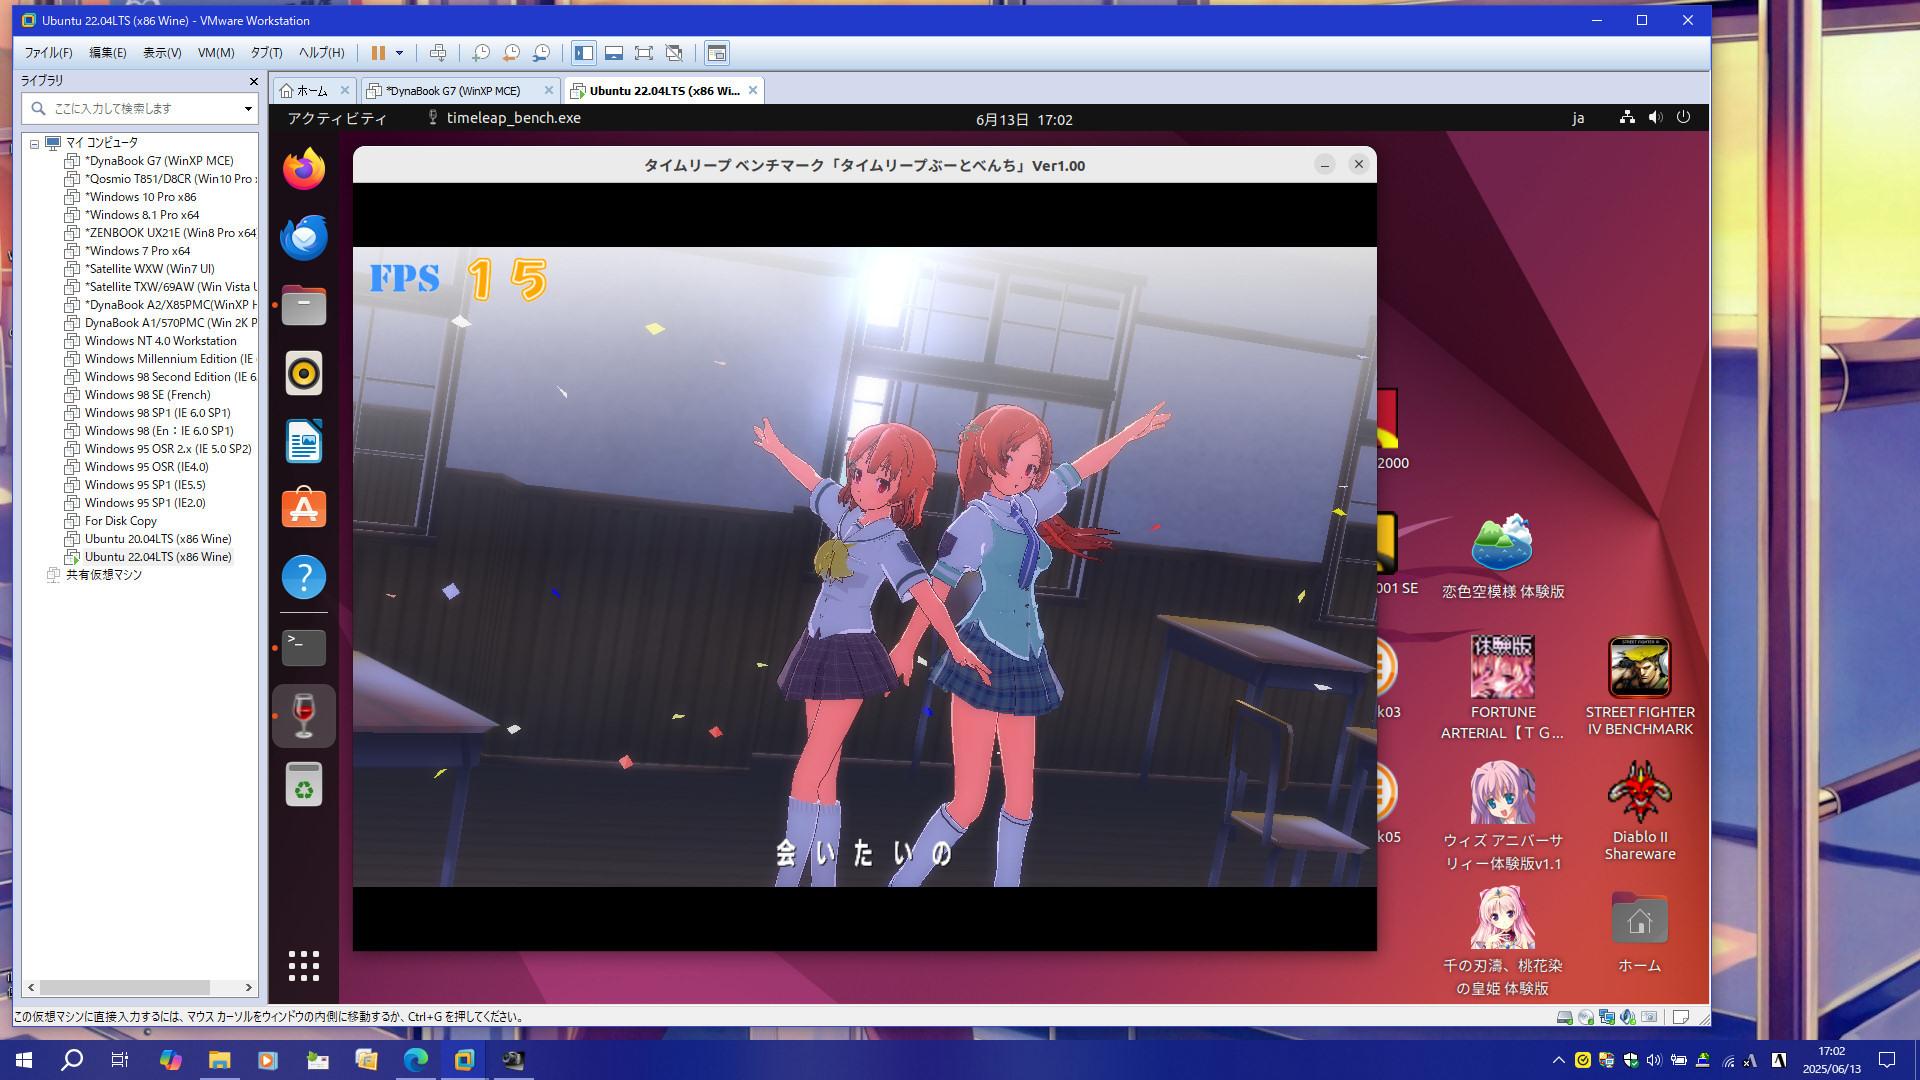Select 共有仮想マシン in library tree

(x=103, y=575)
